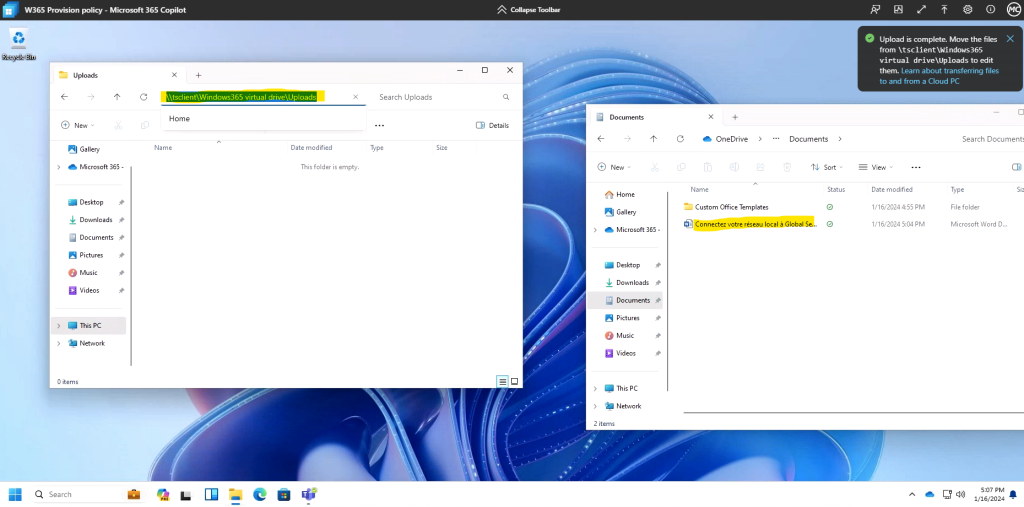The width and height of the screenshot is (1024, 507).
Task: Open Learn about transferring files link
Action: click(938, 76)
